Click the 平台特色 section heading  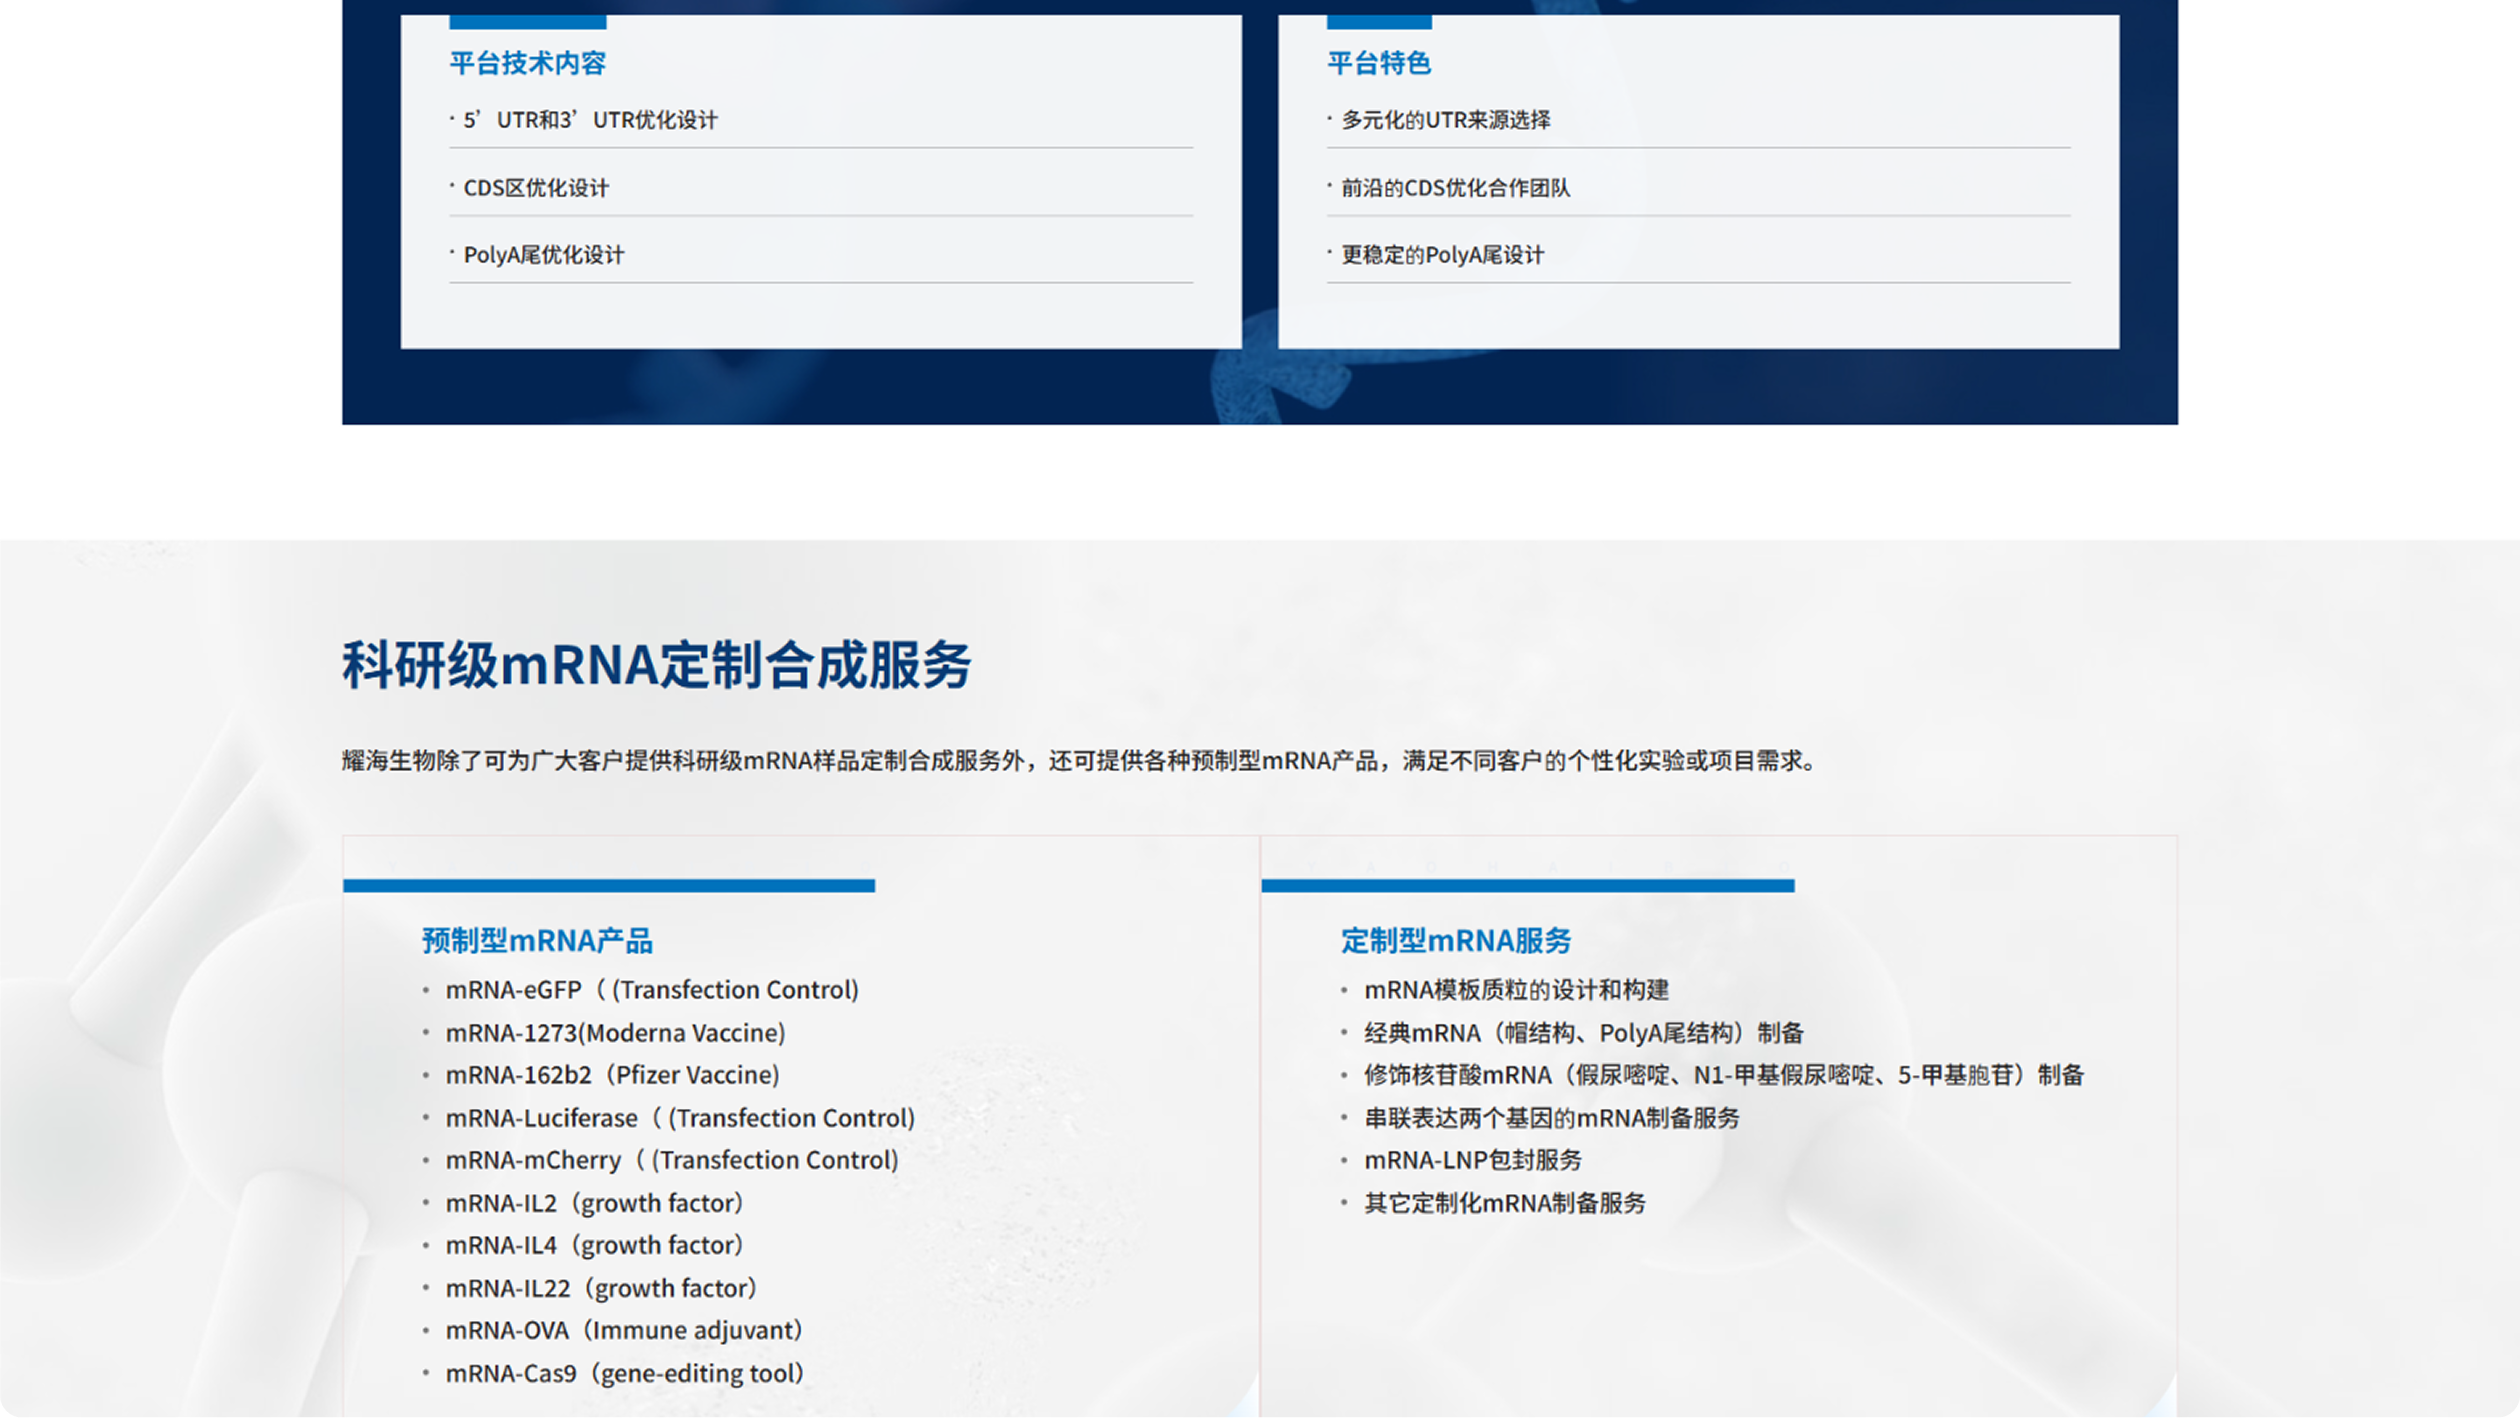[1381, 63]
